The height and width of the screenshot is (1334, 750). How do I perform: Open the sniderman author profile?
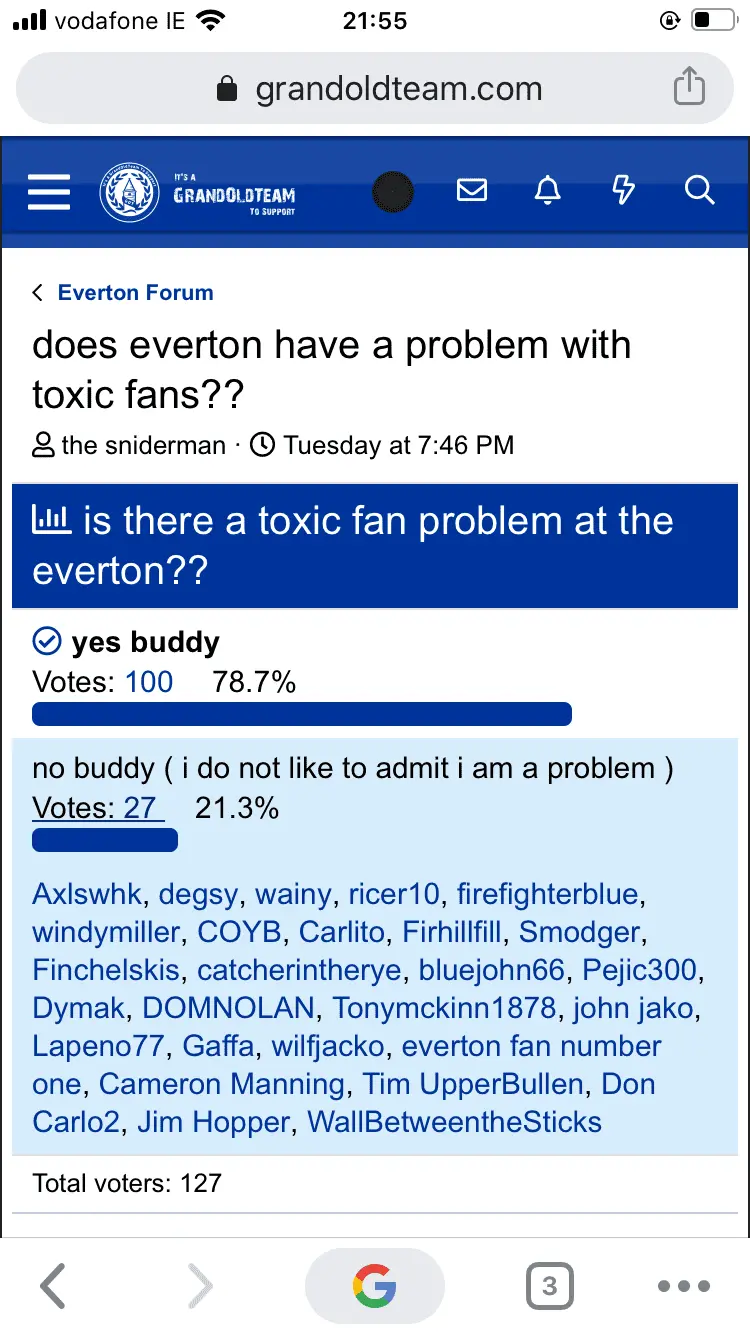[x=143, y=445]
